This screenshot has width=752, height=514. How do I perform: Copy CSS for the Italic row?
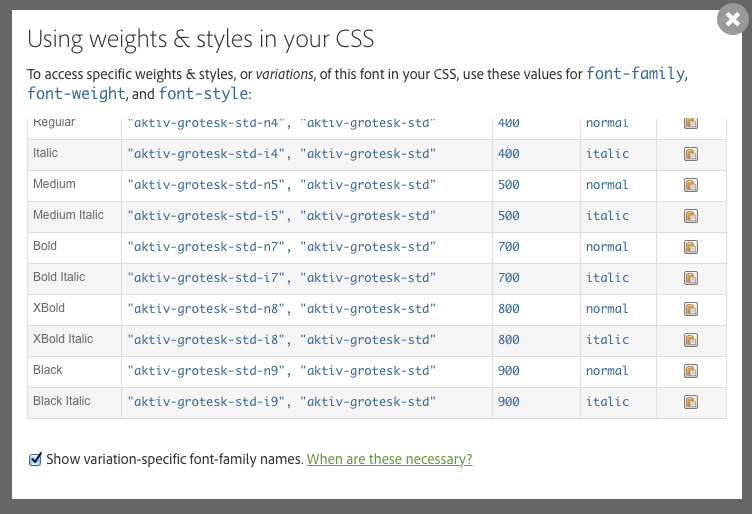click(x=691, y=154)
